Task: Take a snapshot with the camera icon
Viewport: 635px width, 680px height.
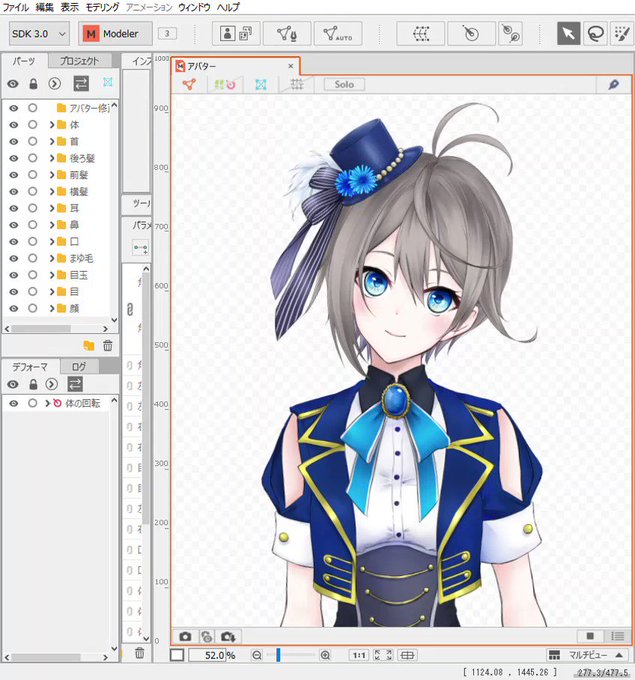Action: [x=185, y=636]
